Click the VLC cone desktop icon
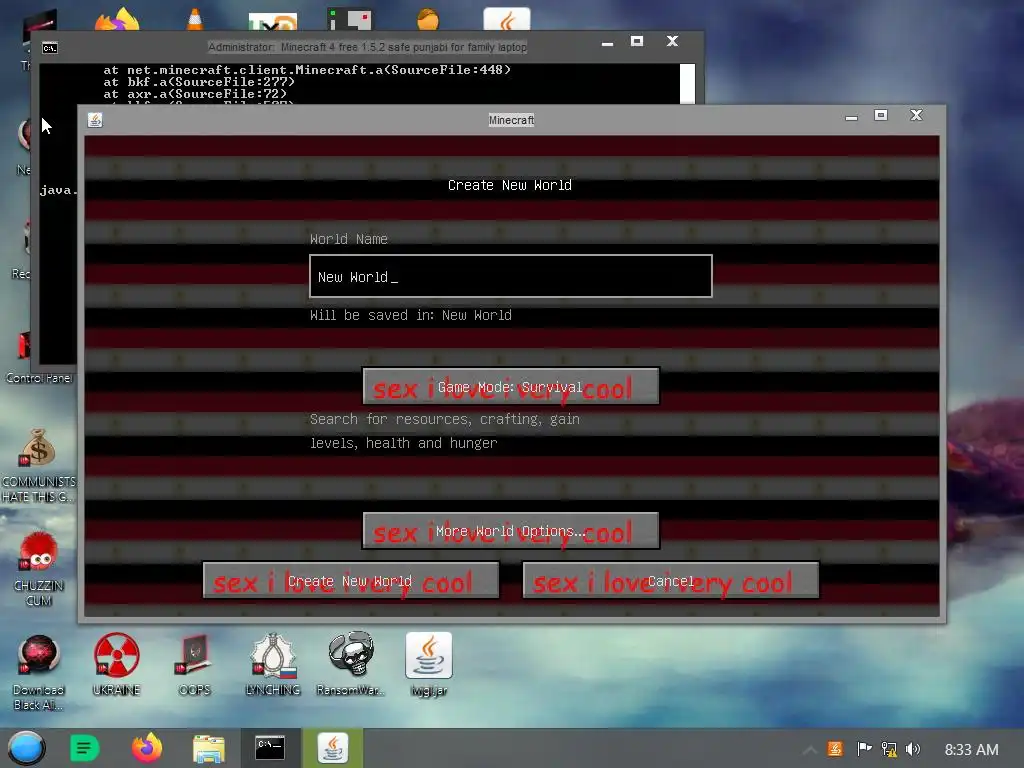 195,20
